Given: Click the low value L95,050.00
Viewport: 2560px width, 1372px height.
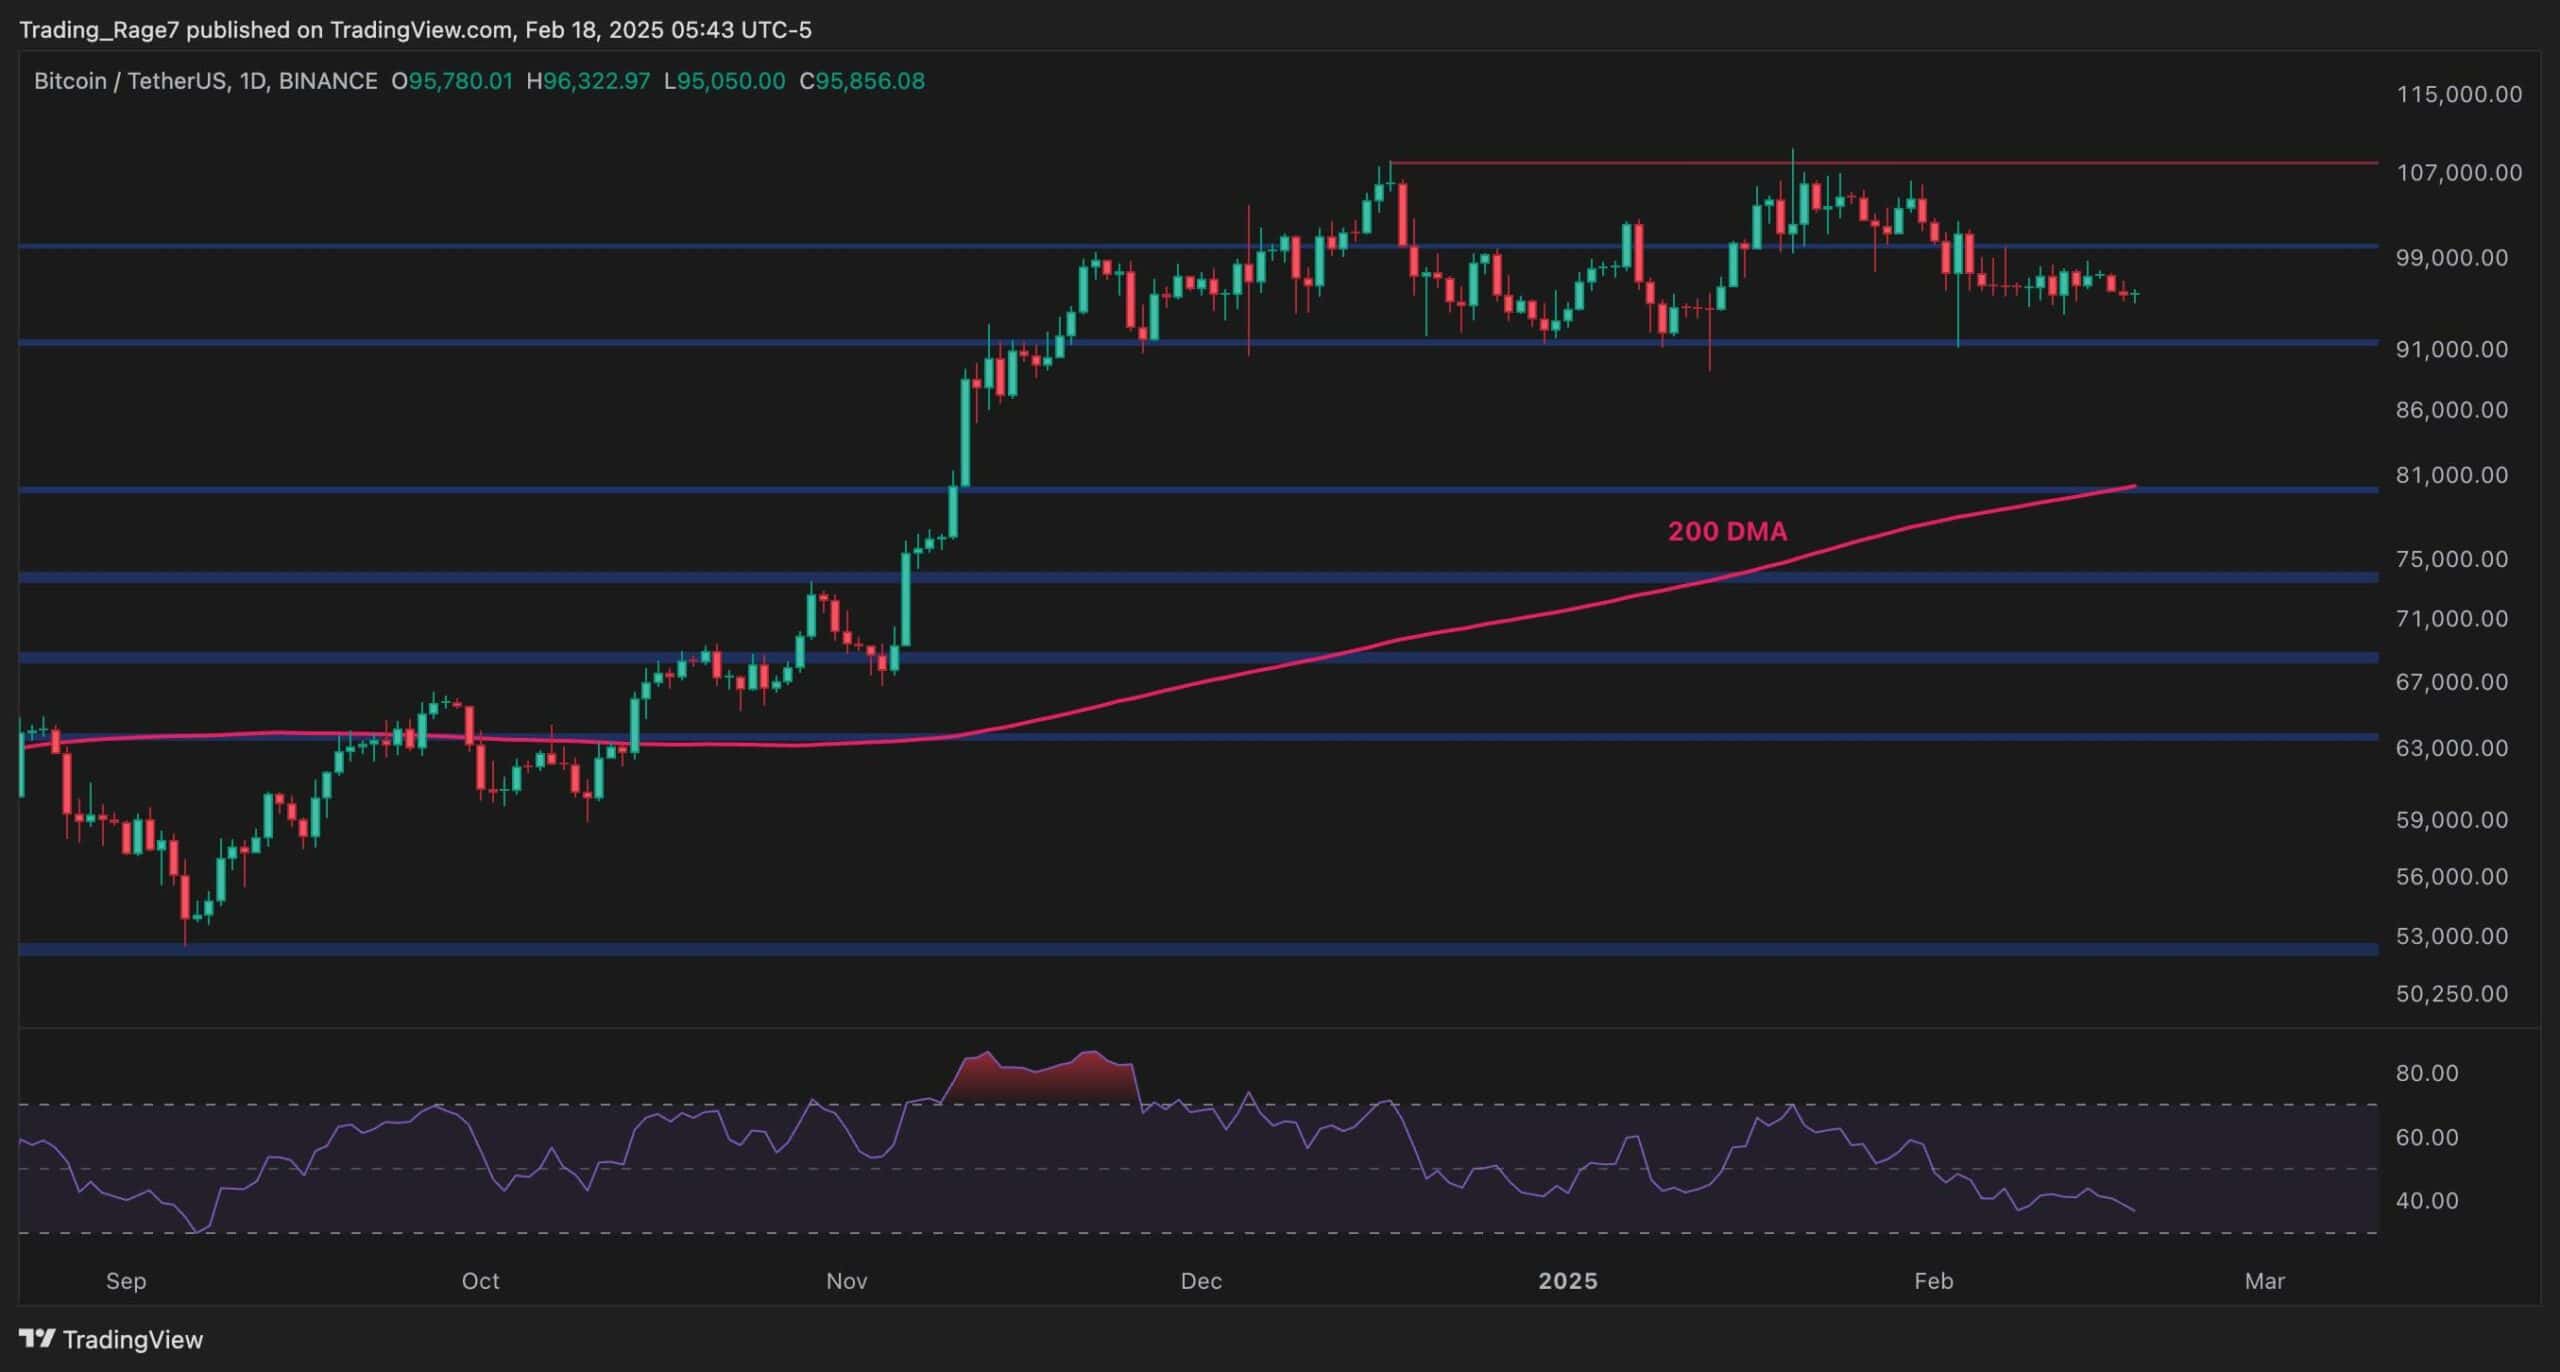Looking at the screenshot, I should pos(724,81).
